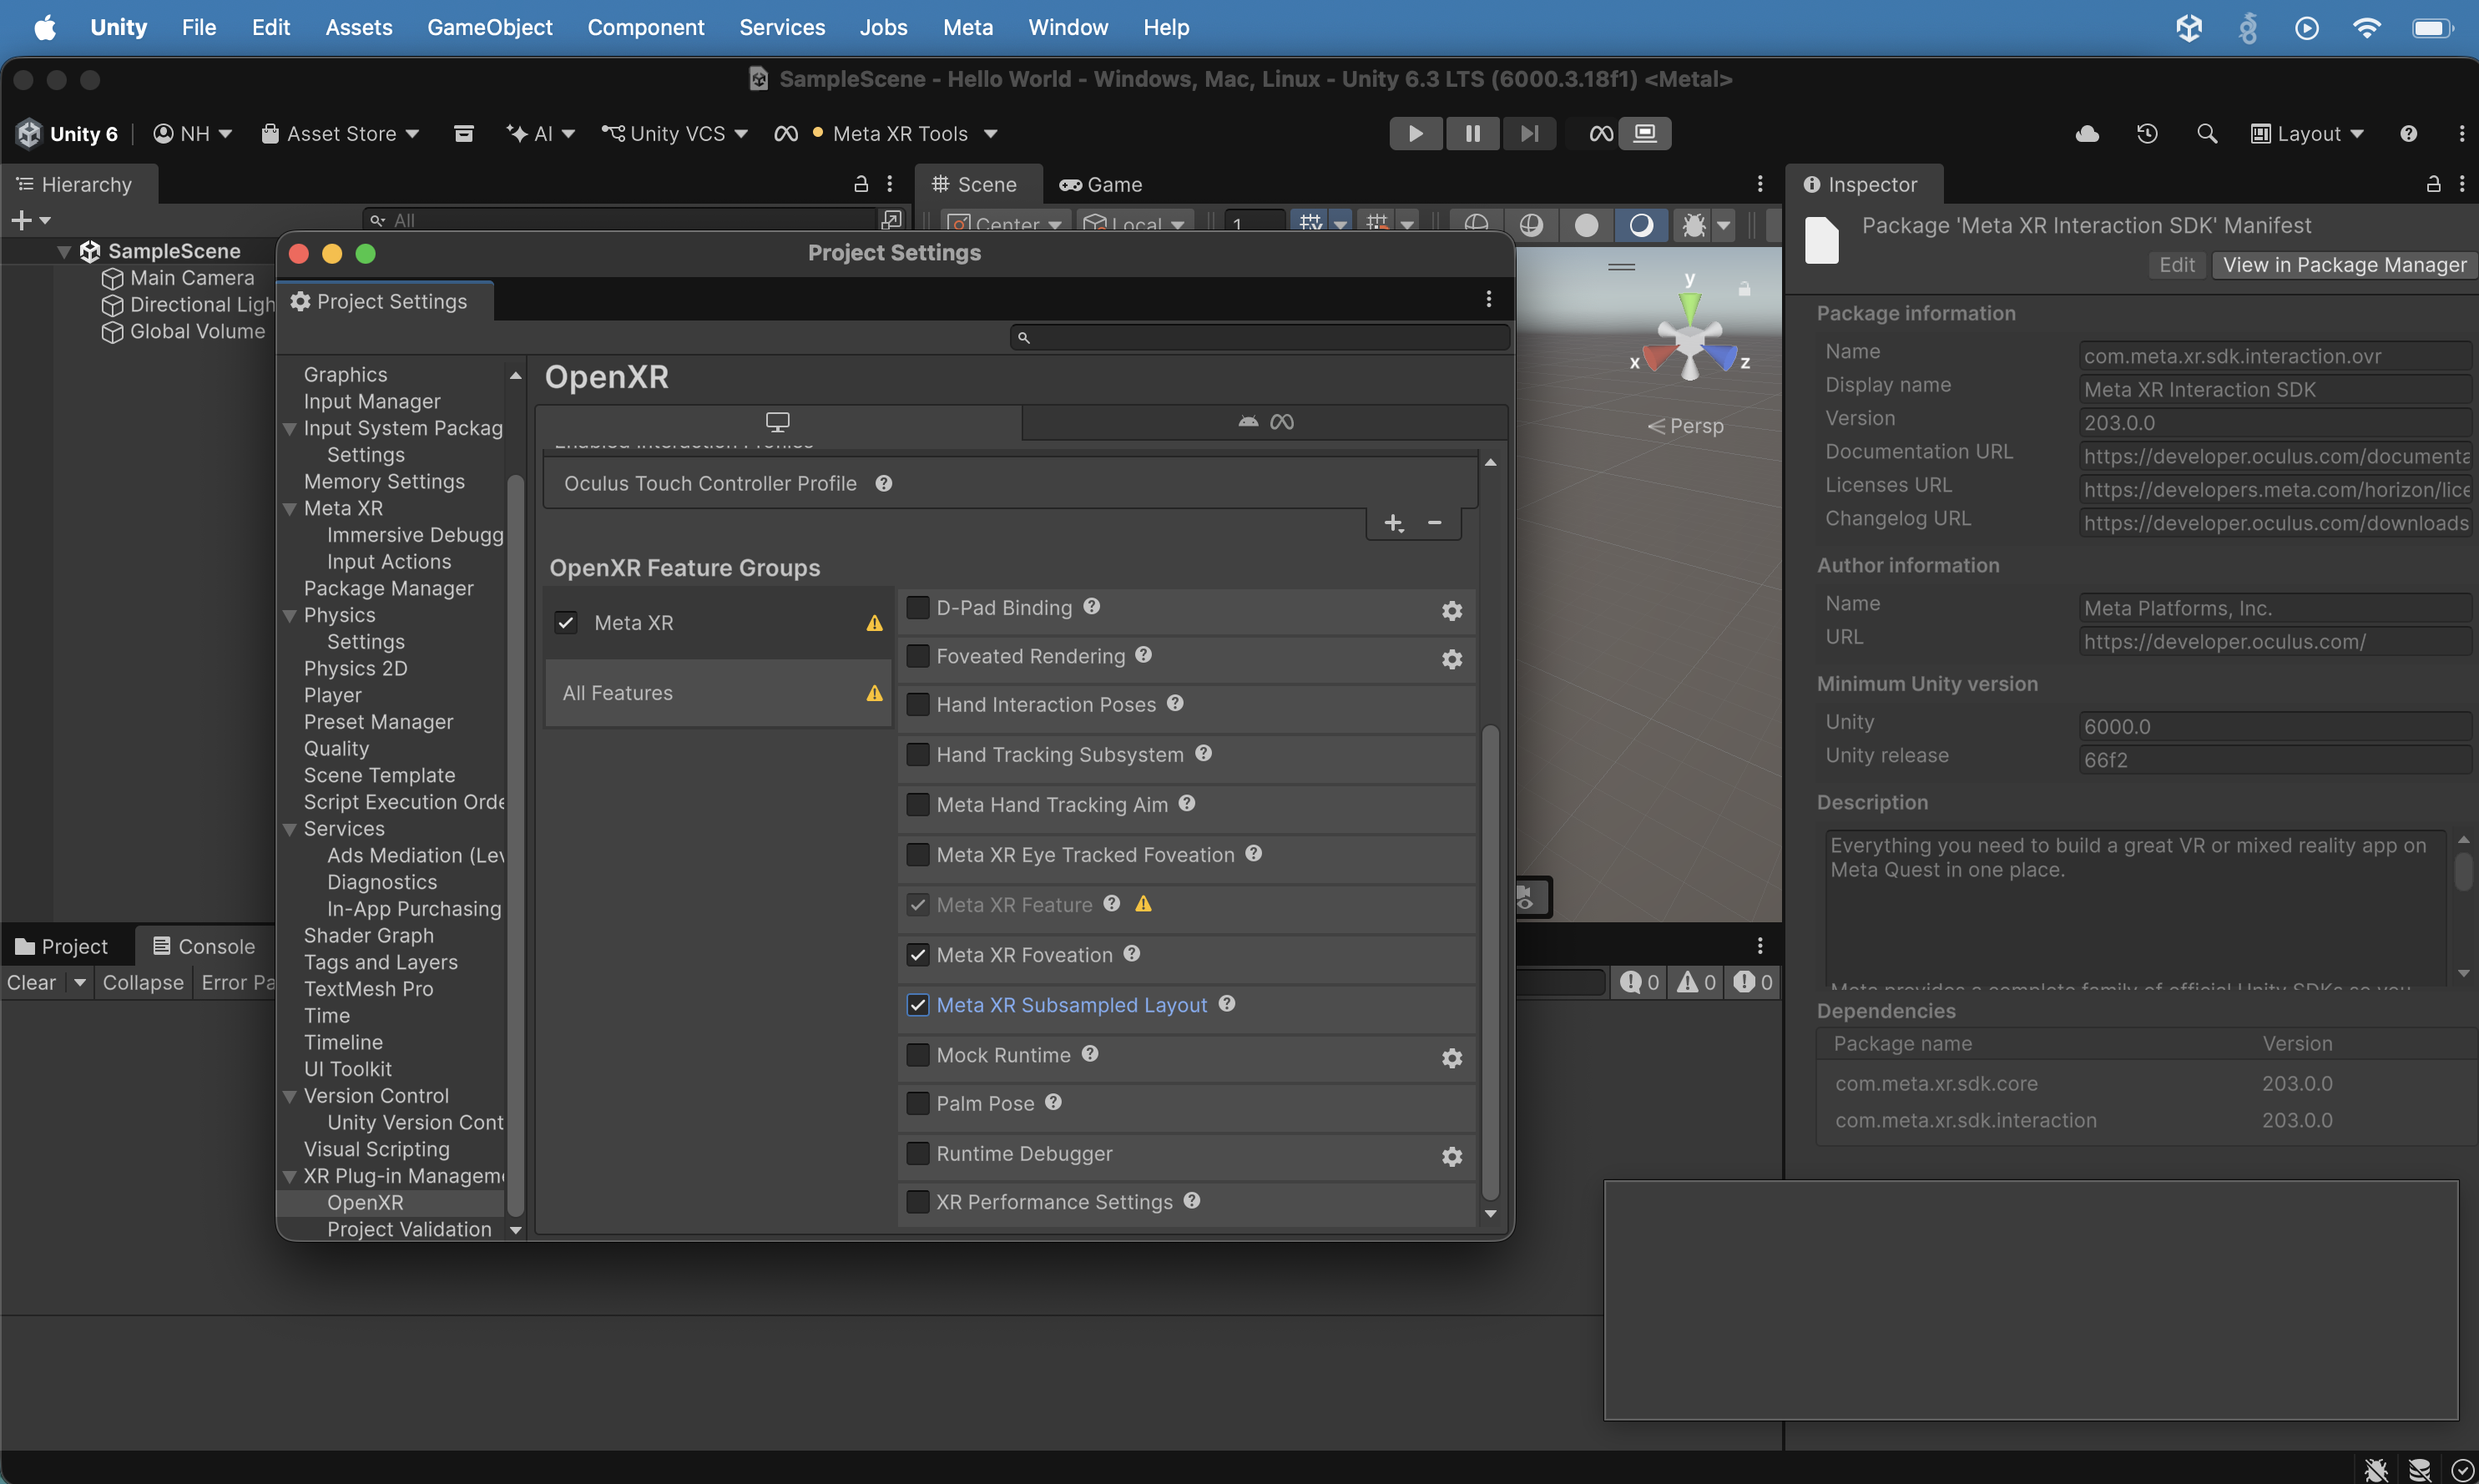Open the AI dropdown in toolbar

(x=540, y=133)
